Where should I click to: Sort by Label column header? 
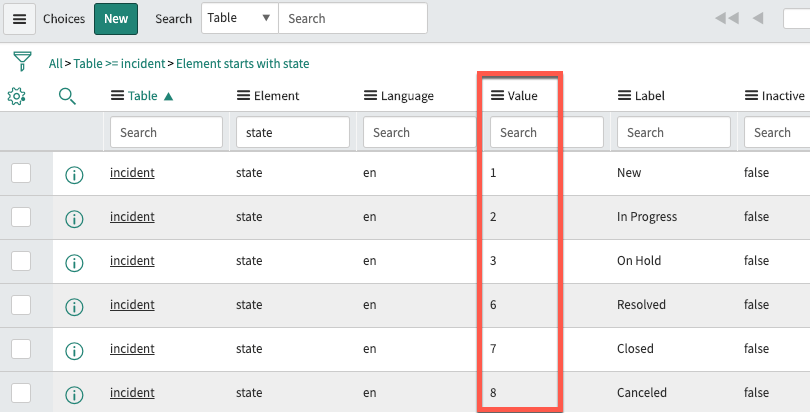pyautogui.click(x=649, y=96)
